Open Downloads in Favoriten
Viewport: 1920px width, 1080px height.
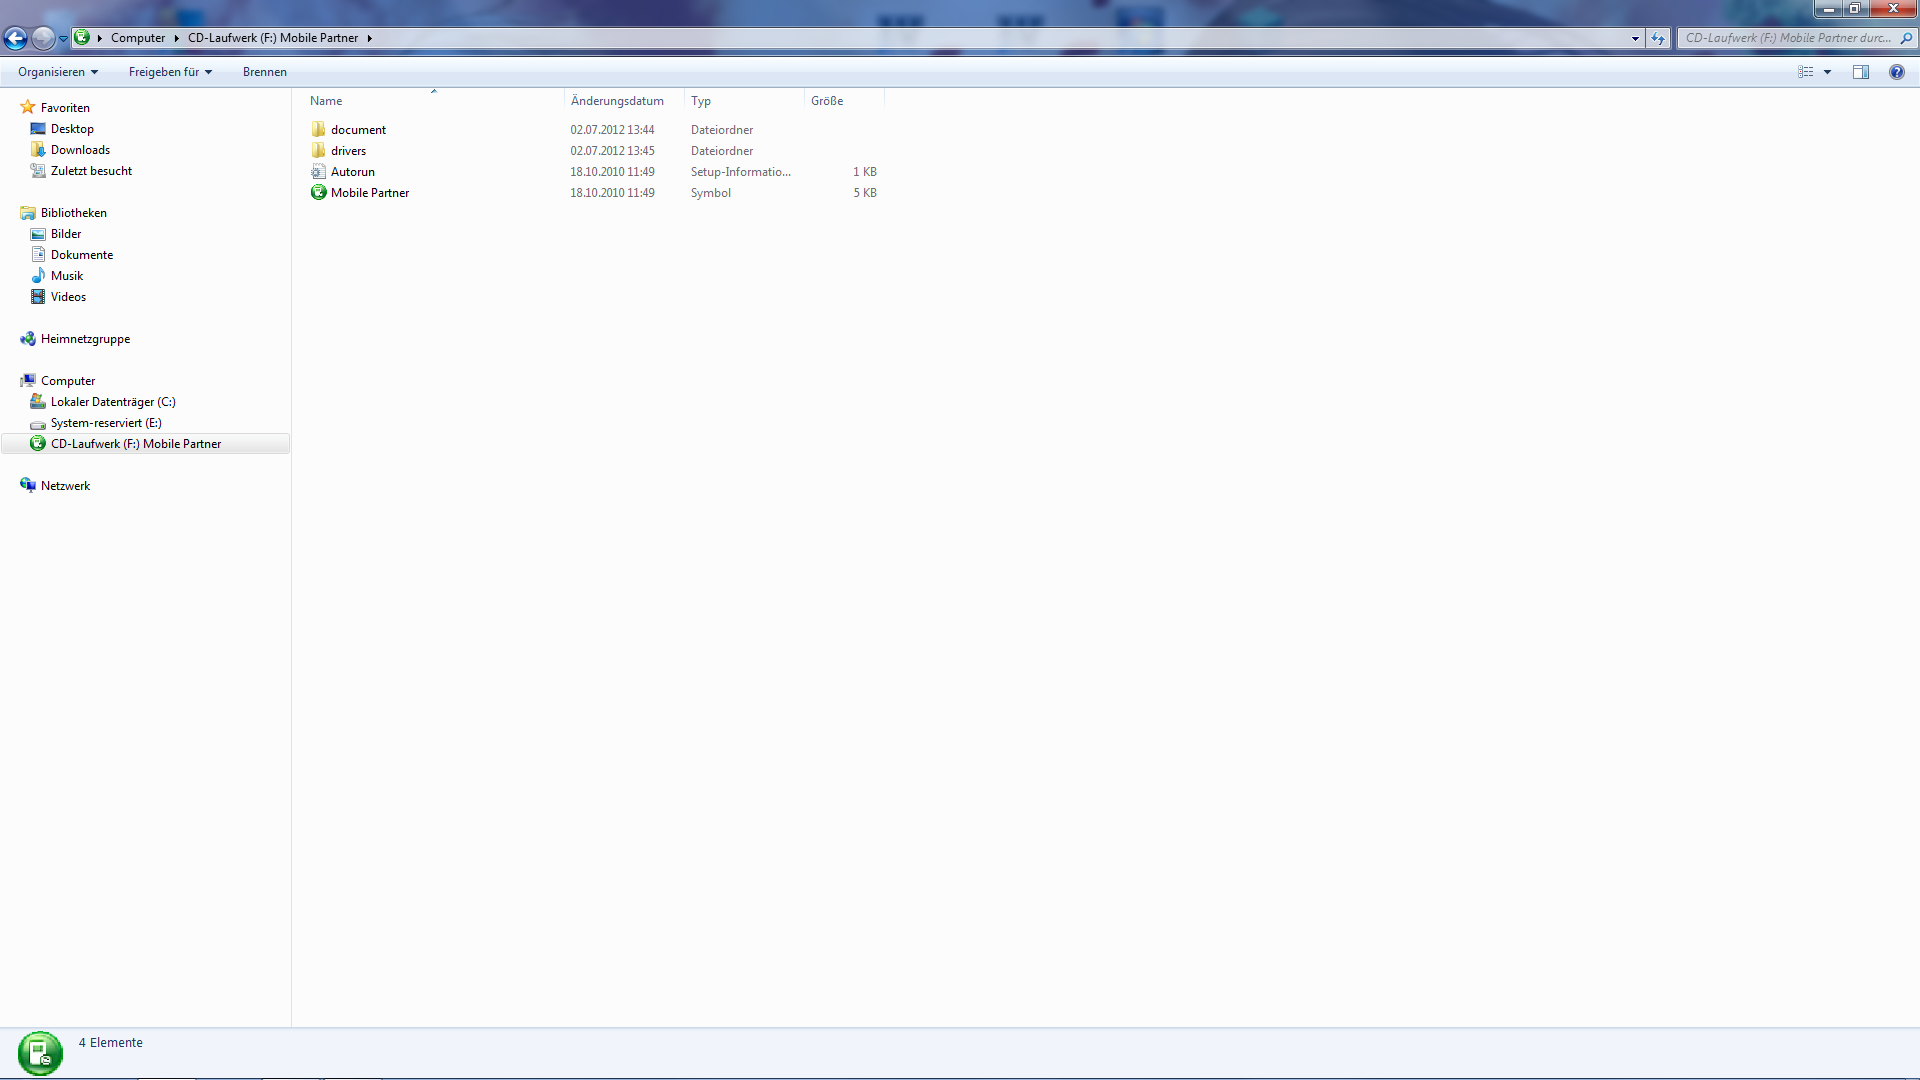[x=80, y=150]
